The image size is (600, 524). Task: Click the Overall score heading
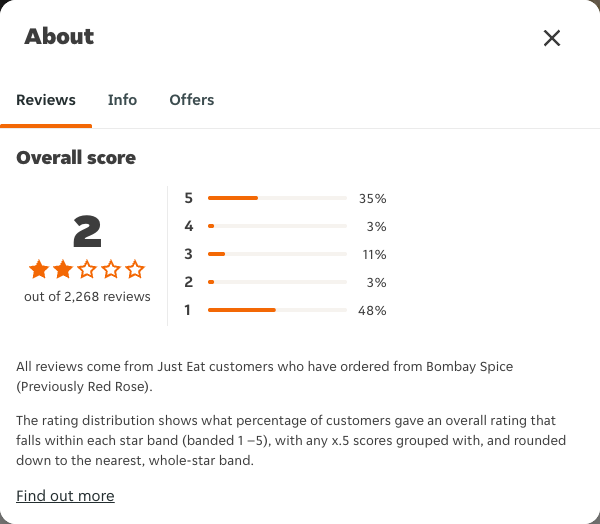(76, 158)
